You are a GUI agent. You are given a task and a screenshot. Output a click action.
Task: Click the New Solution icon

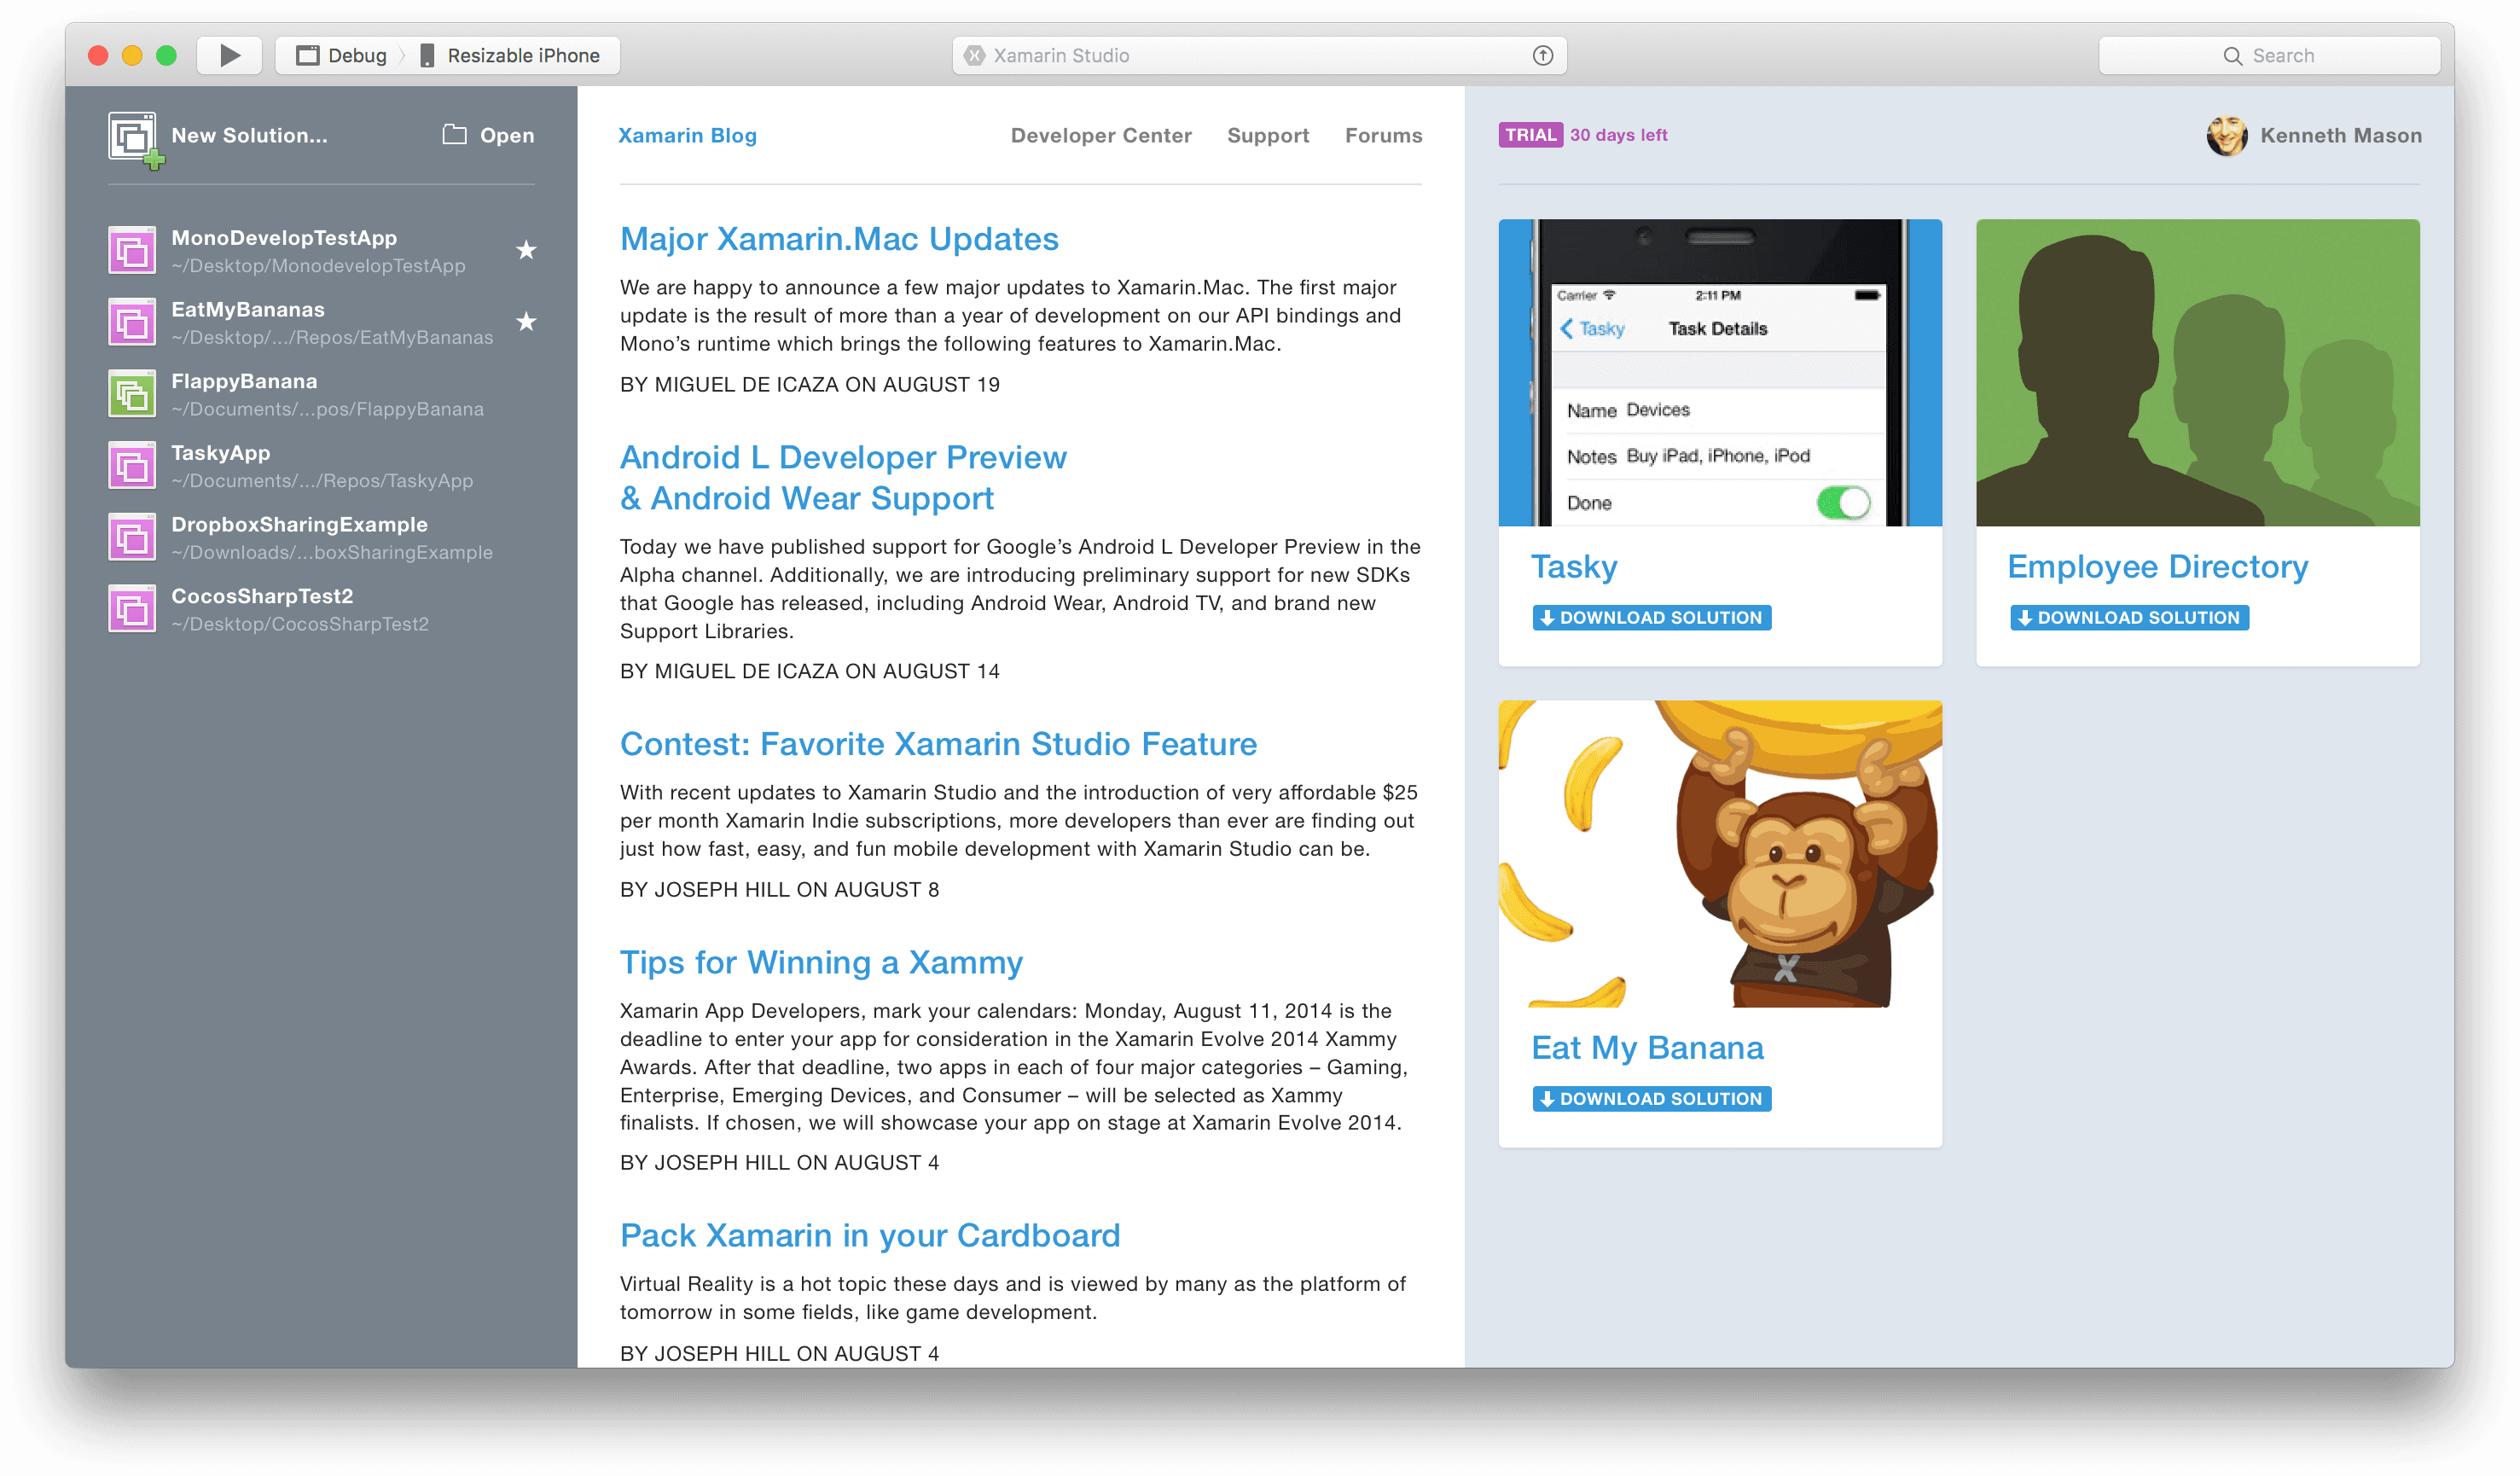point(131,136)
